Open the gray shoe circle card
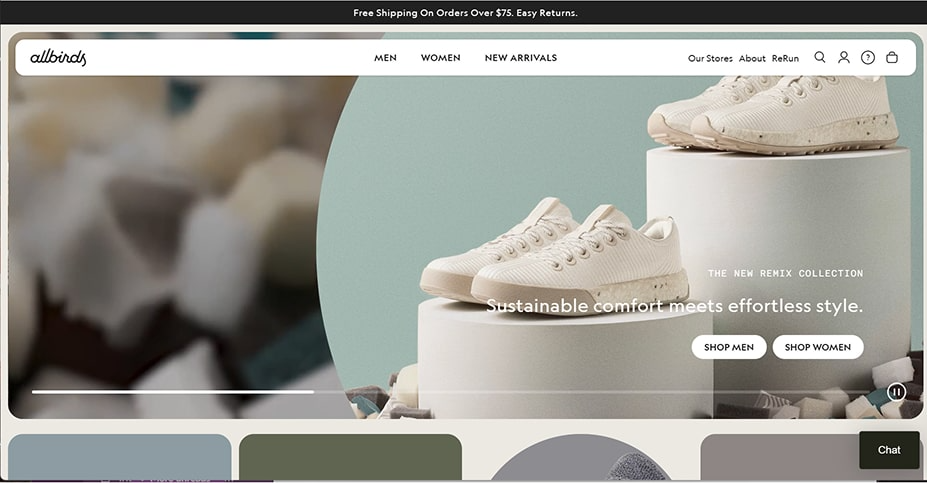 pyautogui.click(x=581, y=458)
